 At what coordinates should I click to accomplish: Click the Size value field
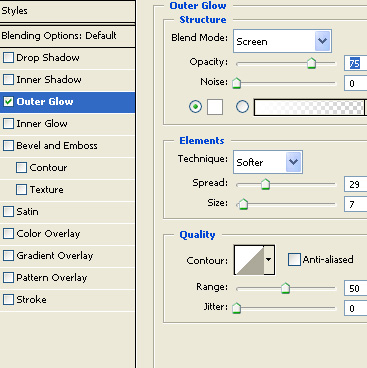coord(356,204)
